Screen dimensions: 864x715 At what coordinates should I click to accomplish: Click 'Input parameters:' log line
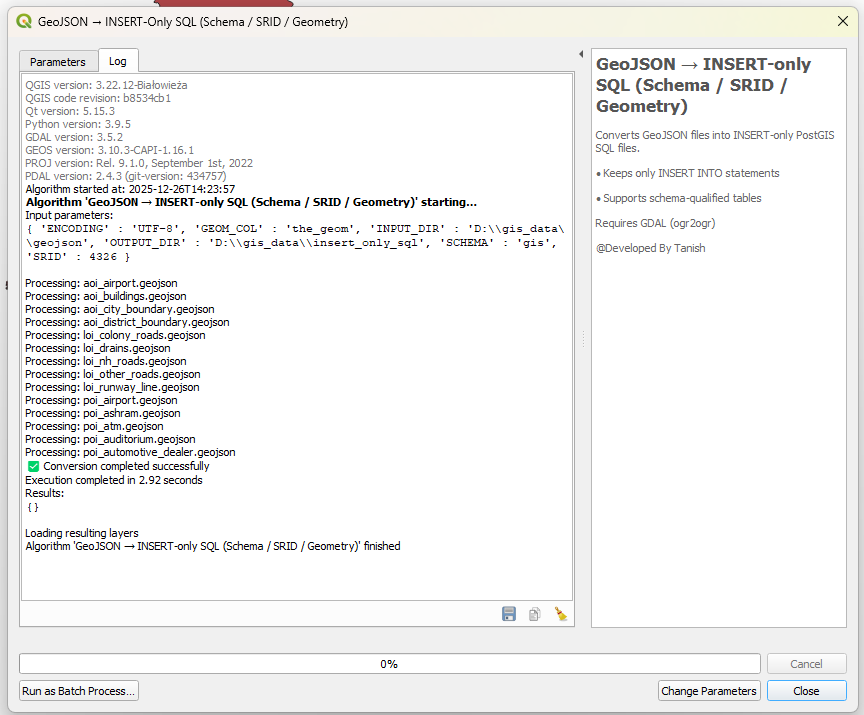click(69, 215)
